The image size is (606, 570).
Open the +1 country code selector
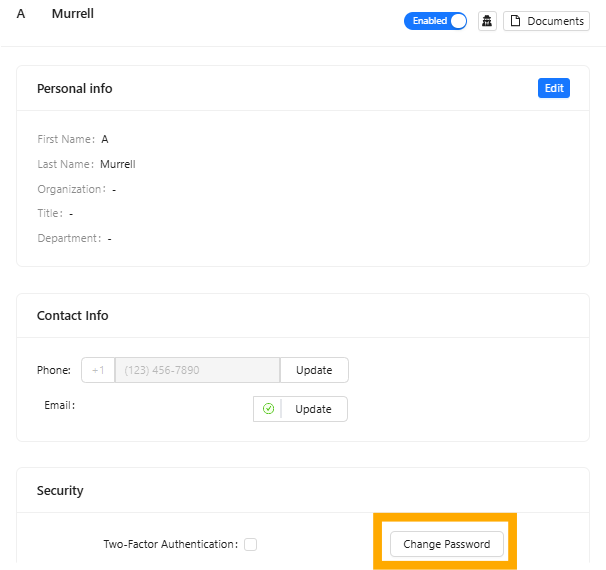(98, 370)
